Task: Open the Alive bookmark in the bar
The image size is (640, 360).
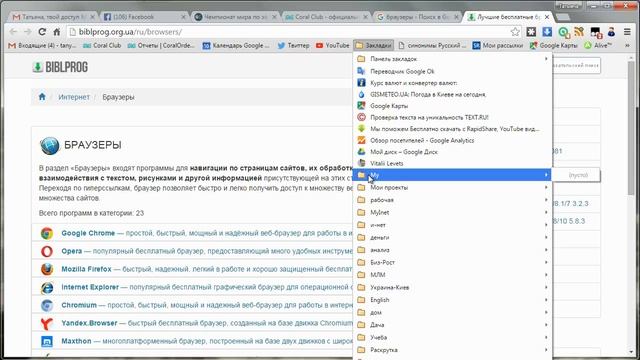Action: pyautogui.click(x=598, y=45)
